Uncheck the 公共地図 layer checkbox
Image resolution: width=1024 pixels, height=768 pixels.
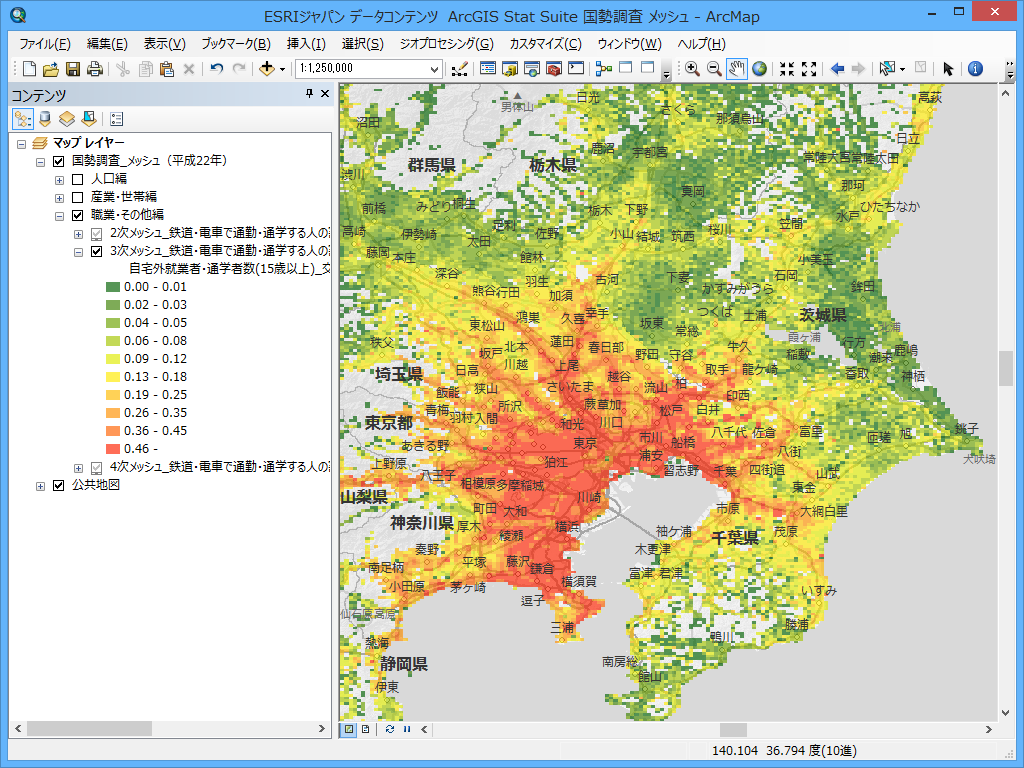coord(58,486)
